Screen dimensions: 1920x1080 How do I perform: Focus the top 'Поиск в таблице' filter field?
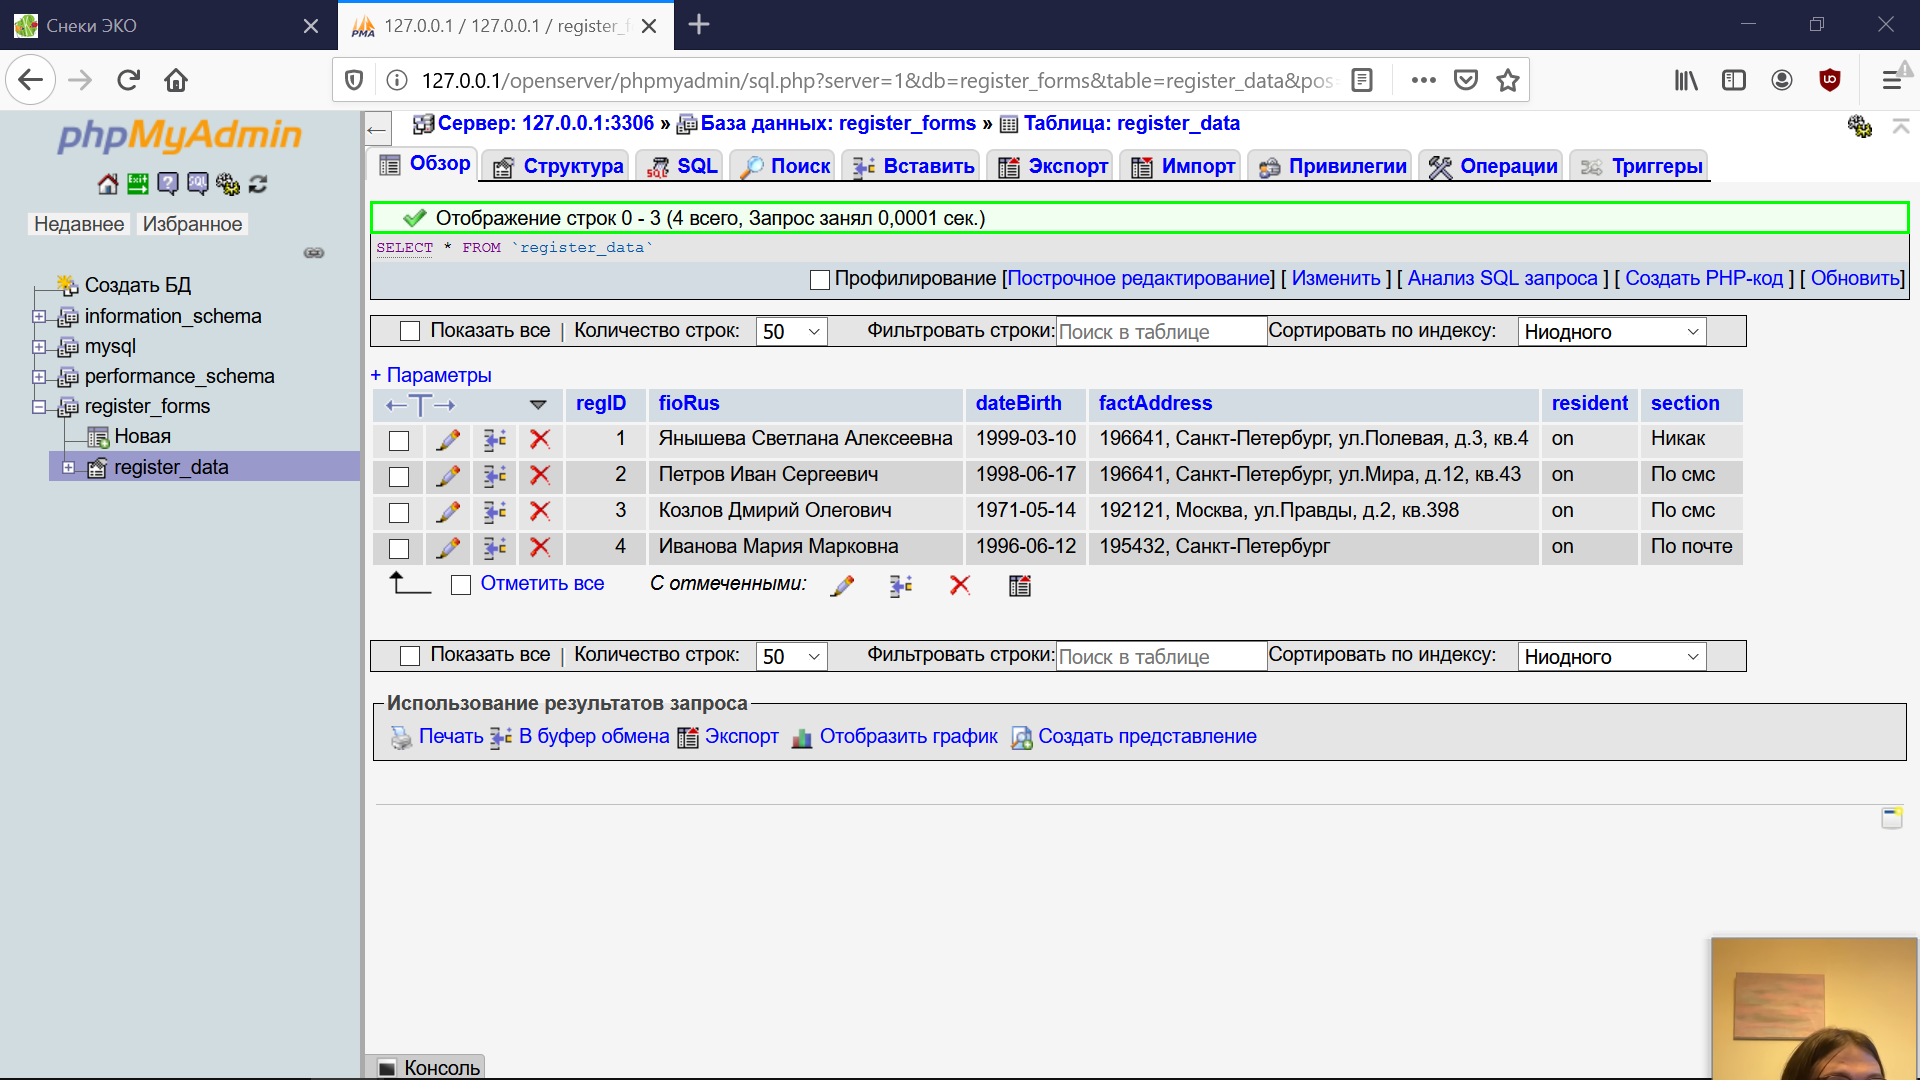tap(1161, 332)
